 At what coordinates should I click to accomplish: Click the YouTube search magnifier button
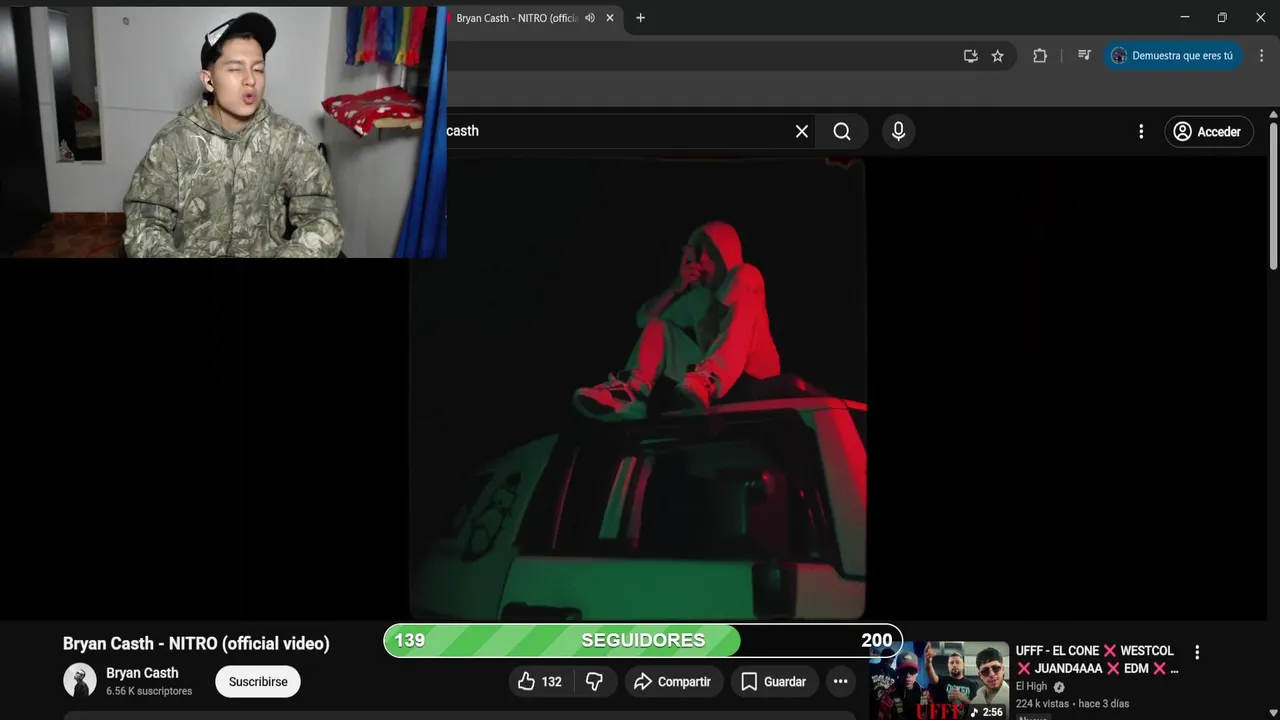click(842, 131)
